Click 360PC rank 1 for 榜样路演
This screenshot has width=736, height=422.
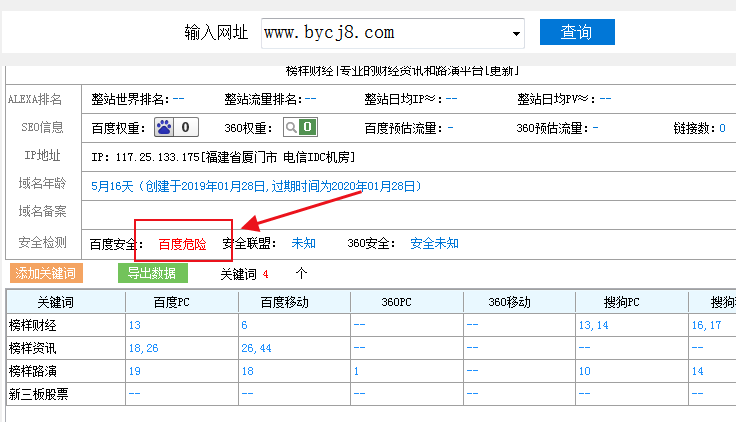click(357, 371)
